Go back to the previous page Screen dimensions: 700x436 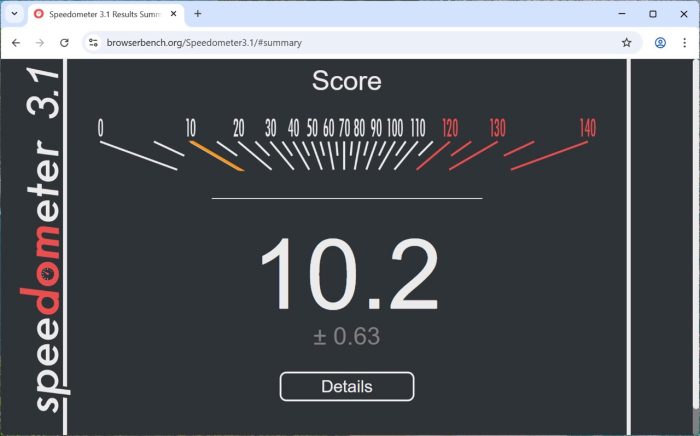tap(16, 43)
